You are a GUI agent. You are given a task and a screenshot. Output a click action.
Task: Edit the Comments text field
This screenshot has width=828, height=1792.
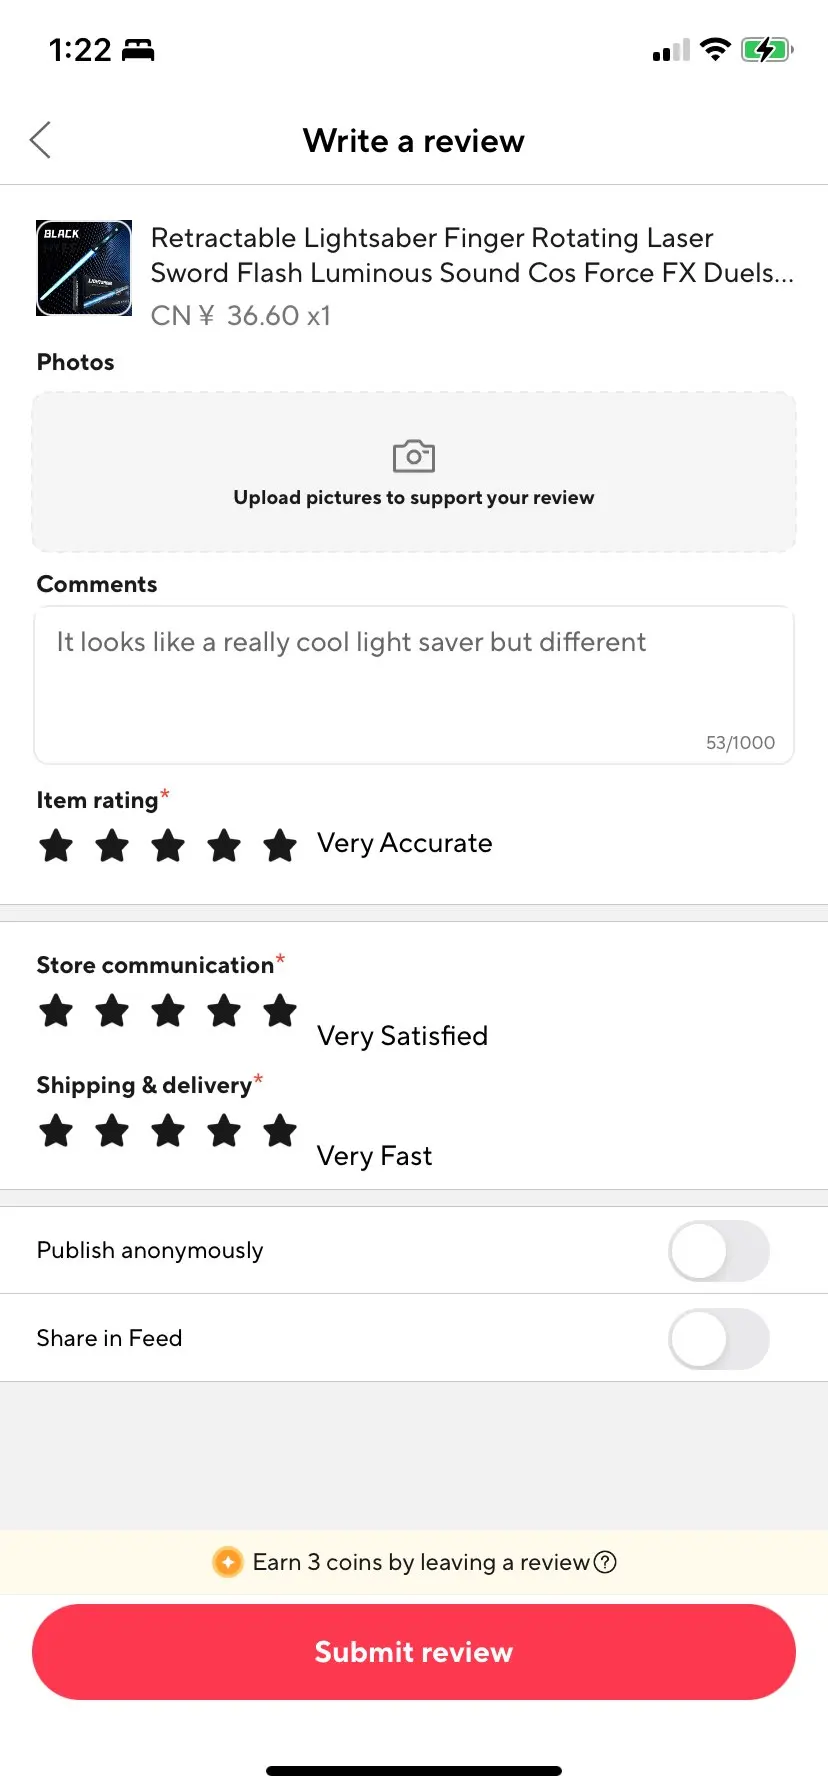[x=414, y=685]
